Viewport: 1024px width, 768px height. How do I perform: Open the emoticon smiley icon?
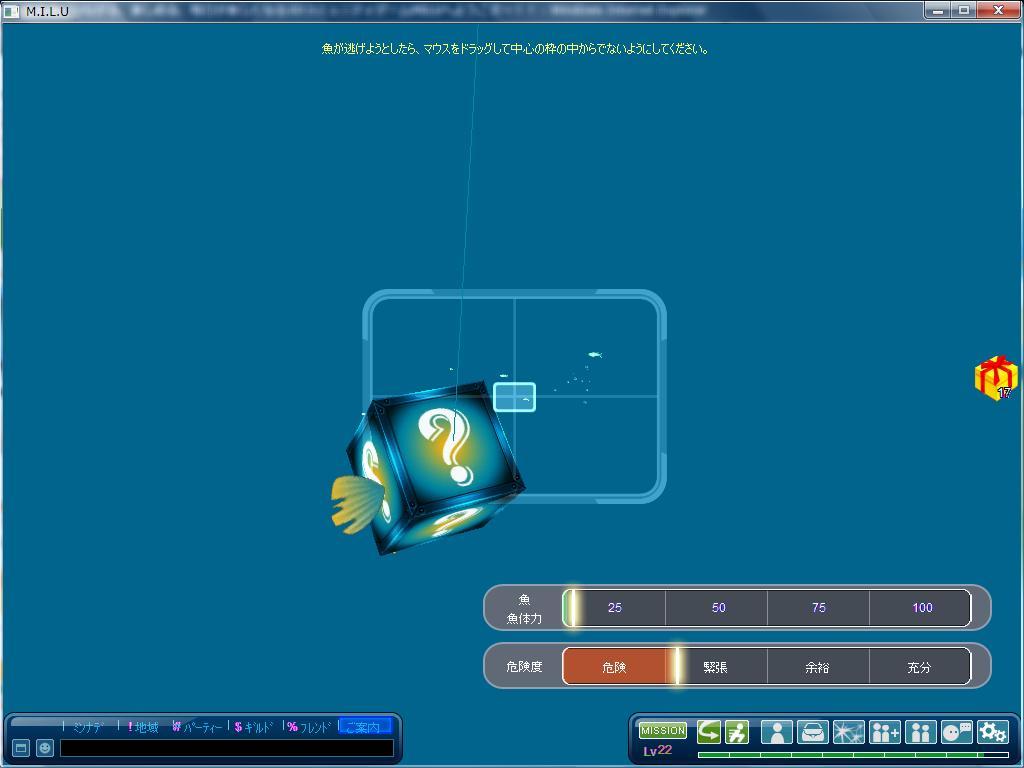point(44,748)
